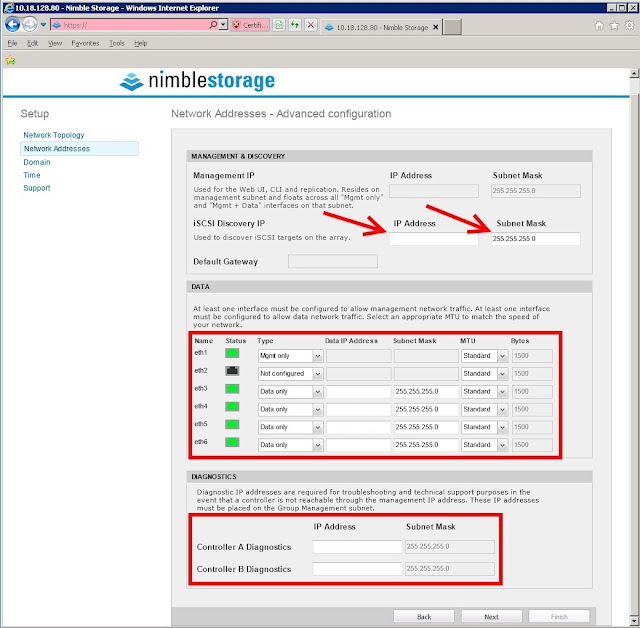
Task: Click eth3 Data IP Address field
Action: click(x=358, y=392)
